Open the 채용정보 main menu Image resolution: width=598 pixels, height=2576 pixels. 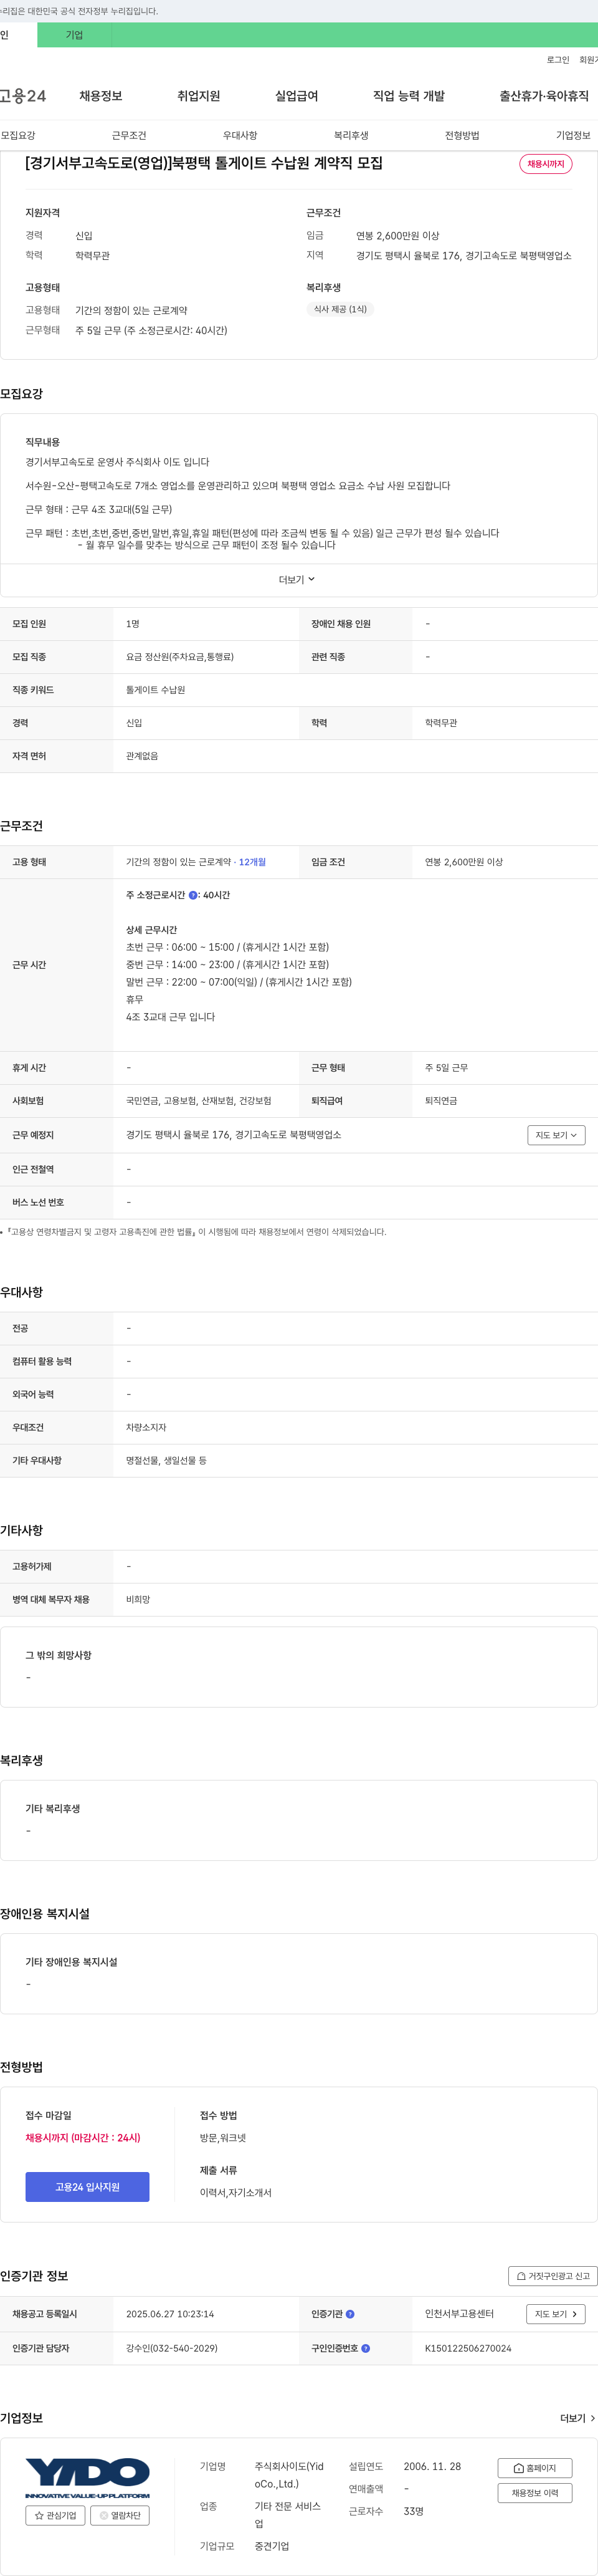click(x=101, y=96)
